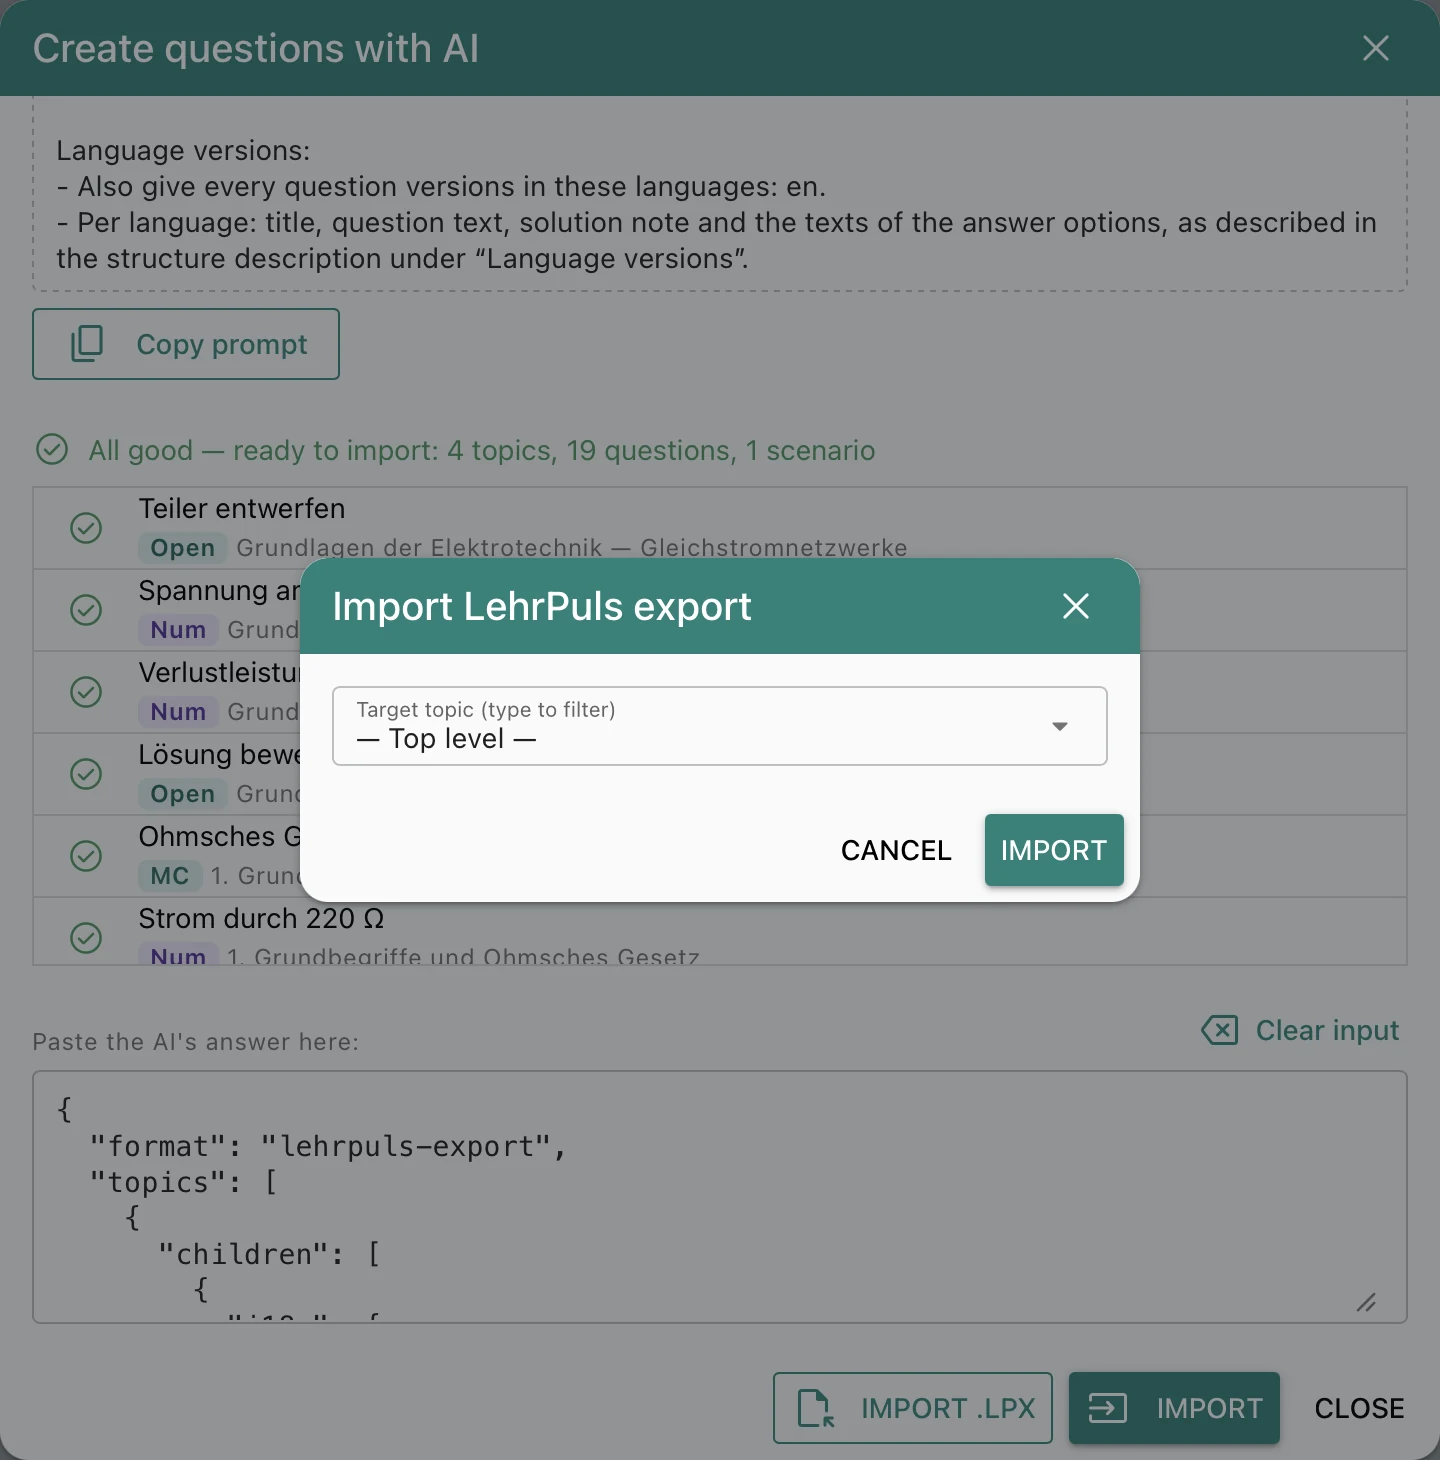Screen dimensions: 1440x1460
Task: Close the Create questions with AI window
Action: pos(1376,48)
